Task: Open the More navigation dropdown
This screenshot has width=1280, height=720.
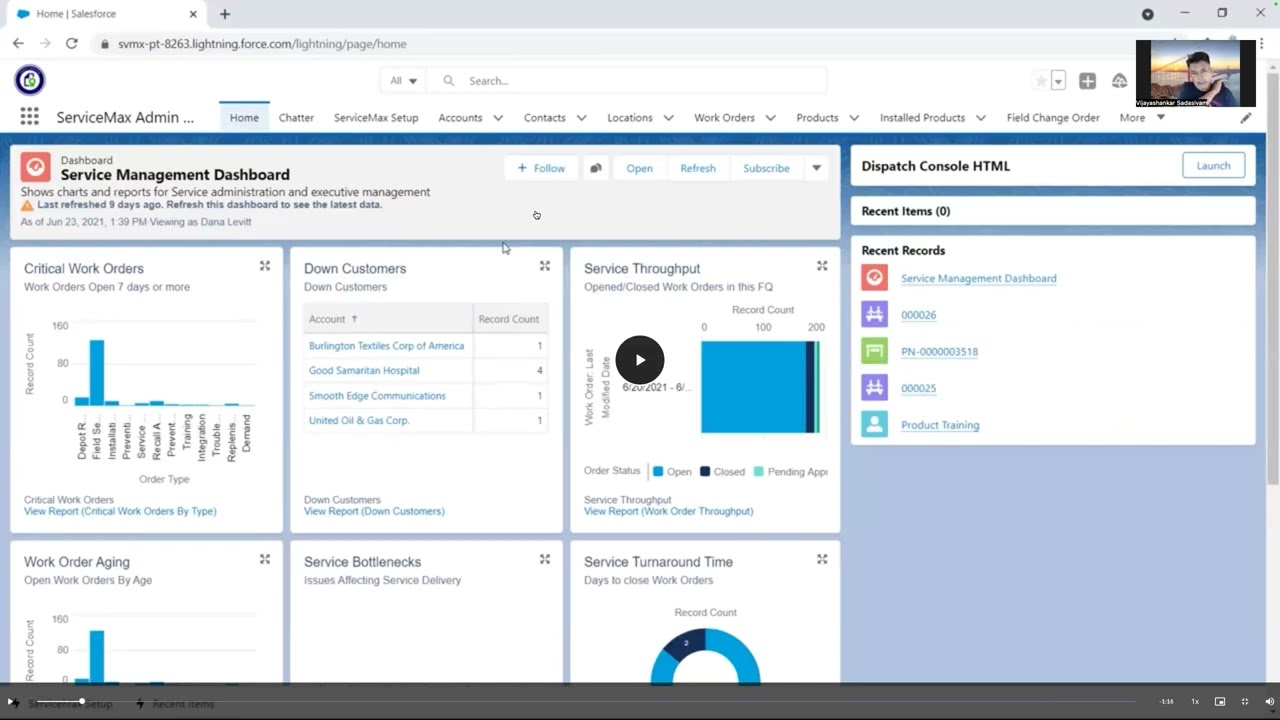Action: [x=1142, y=118]
